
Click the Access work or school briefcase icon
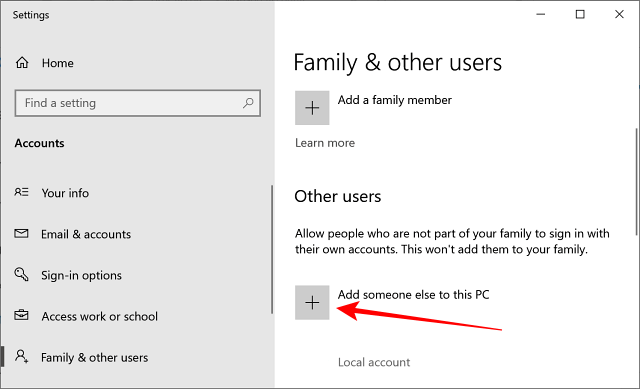click(x=21, y=316)
